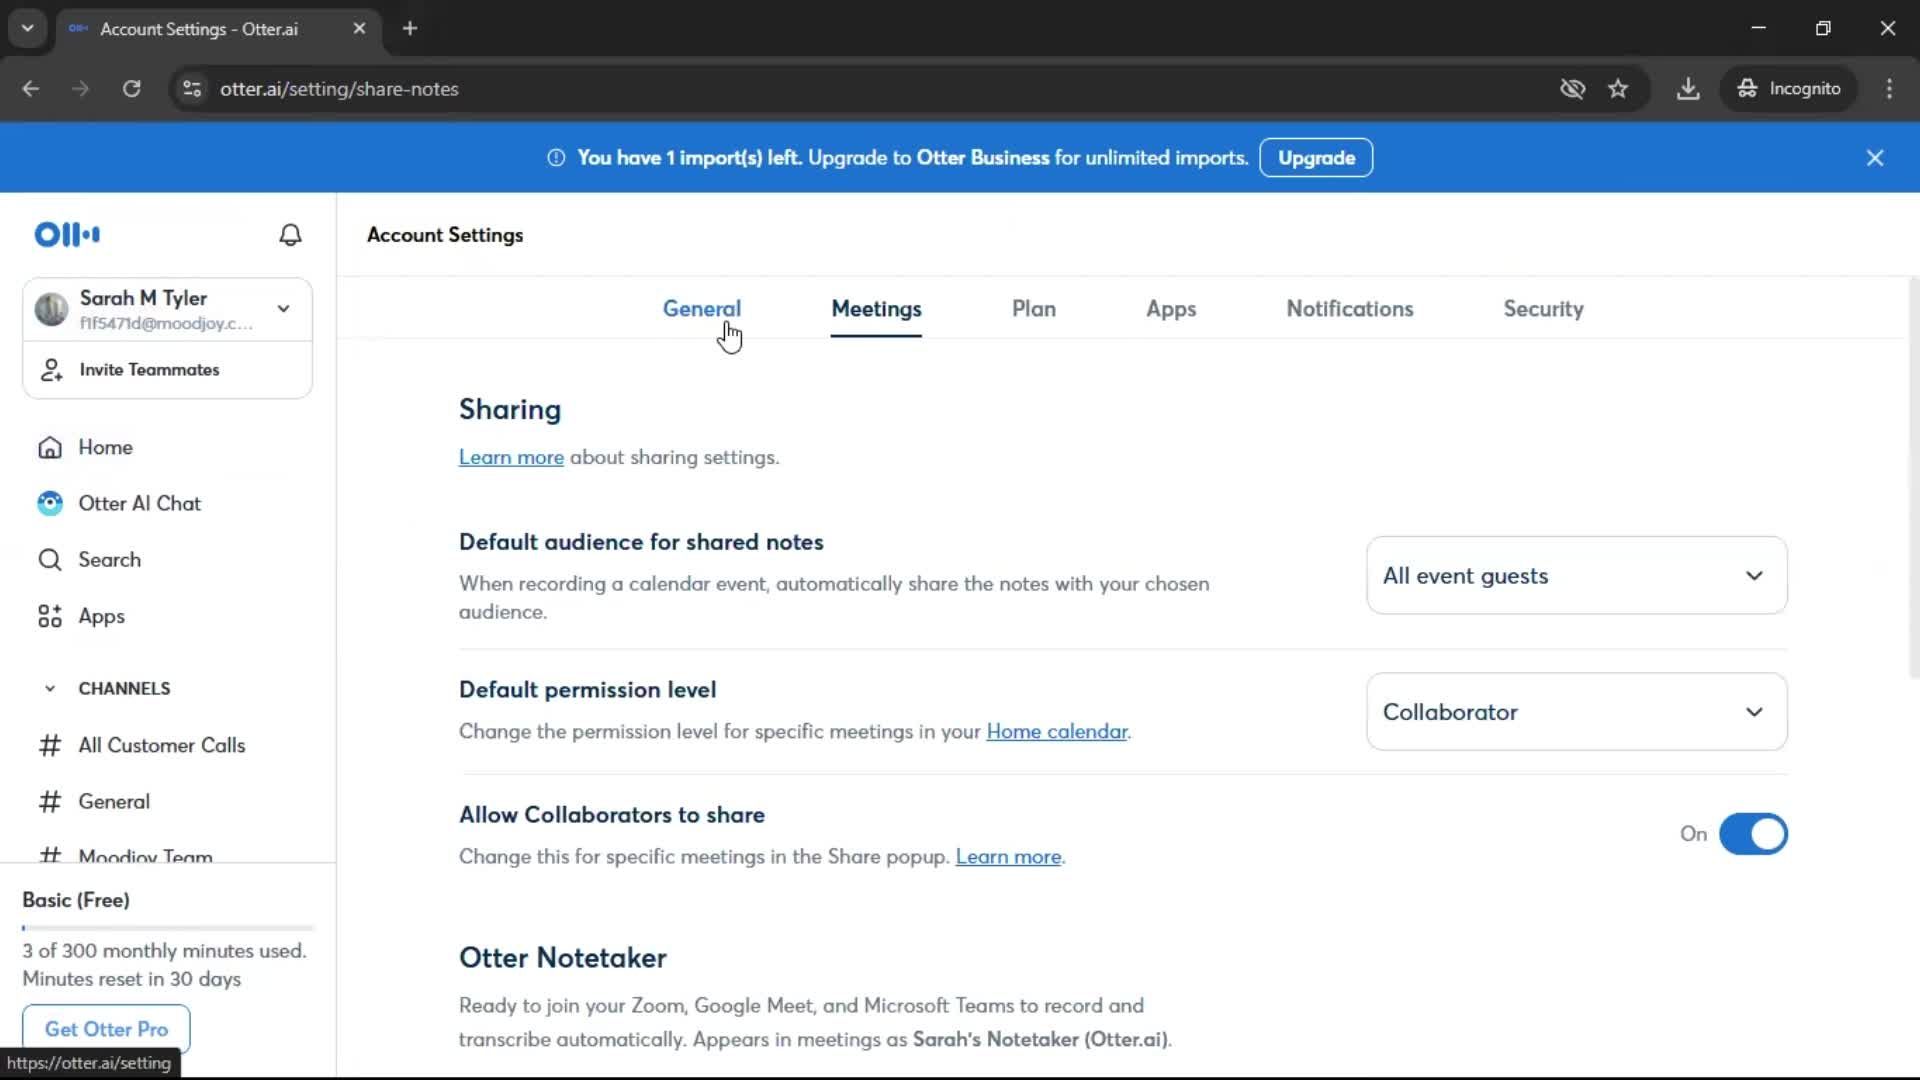Click the Invite Teammates person icon
Viewport: 1920px width, 1080px height.
click(51, 370)
